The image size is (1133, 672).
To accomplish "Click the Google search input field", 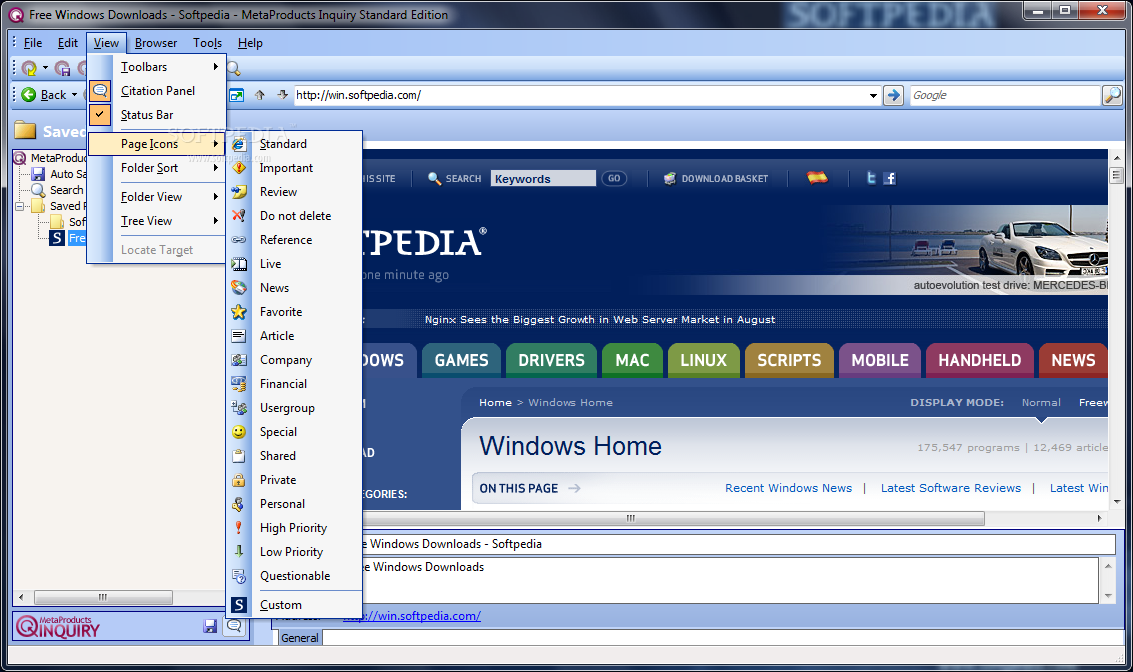I will (x=1004, y=95).
